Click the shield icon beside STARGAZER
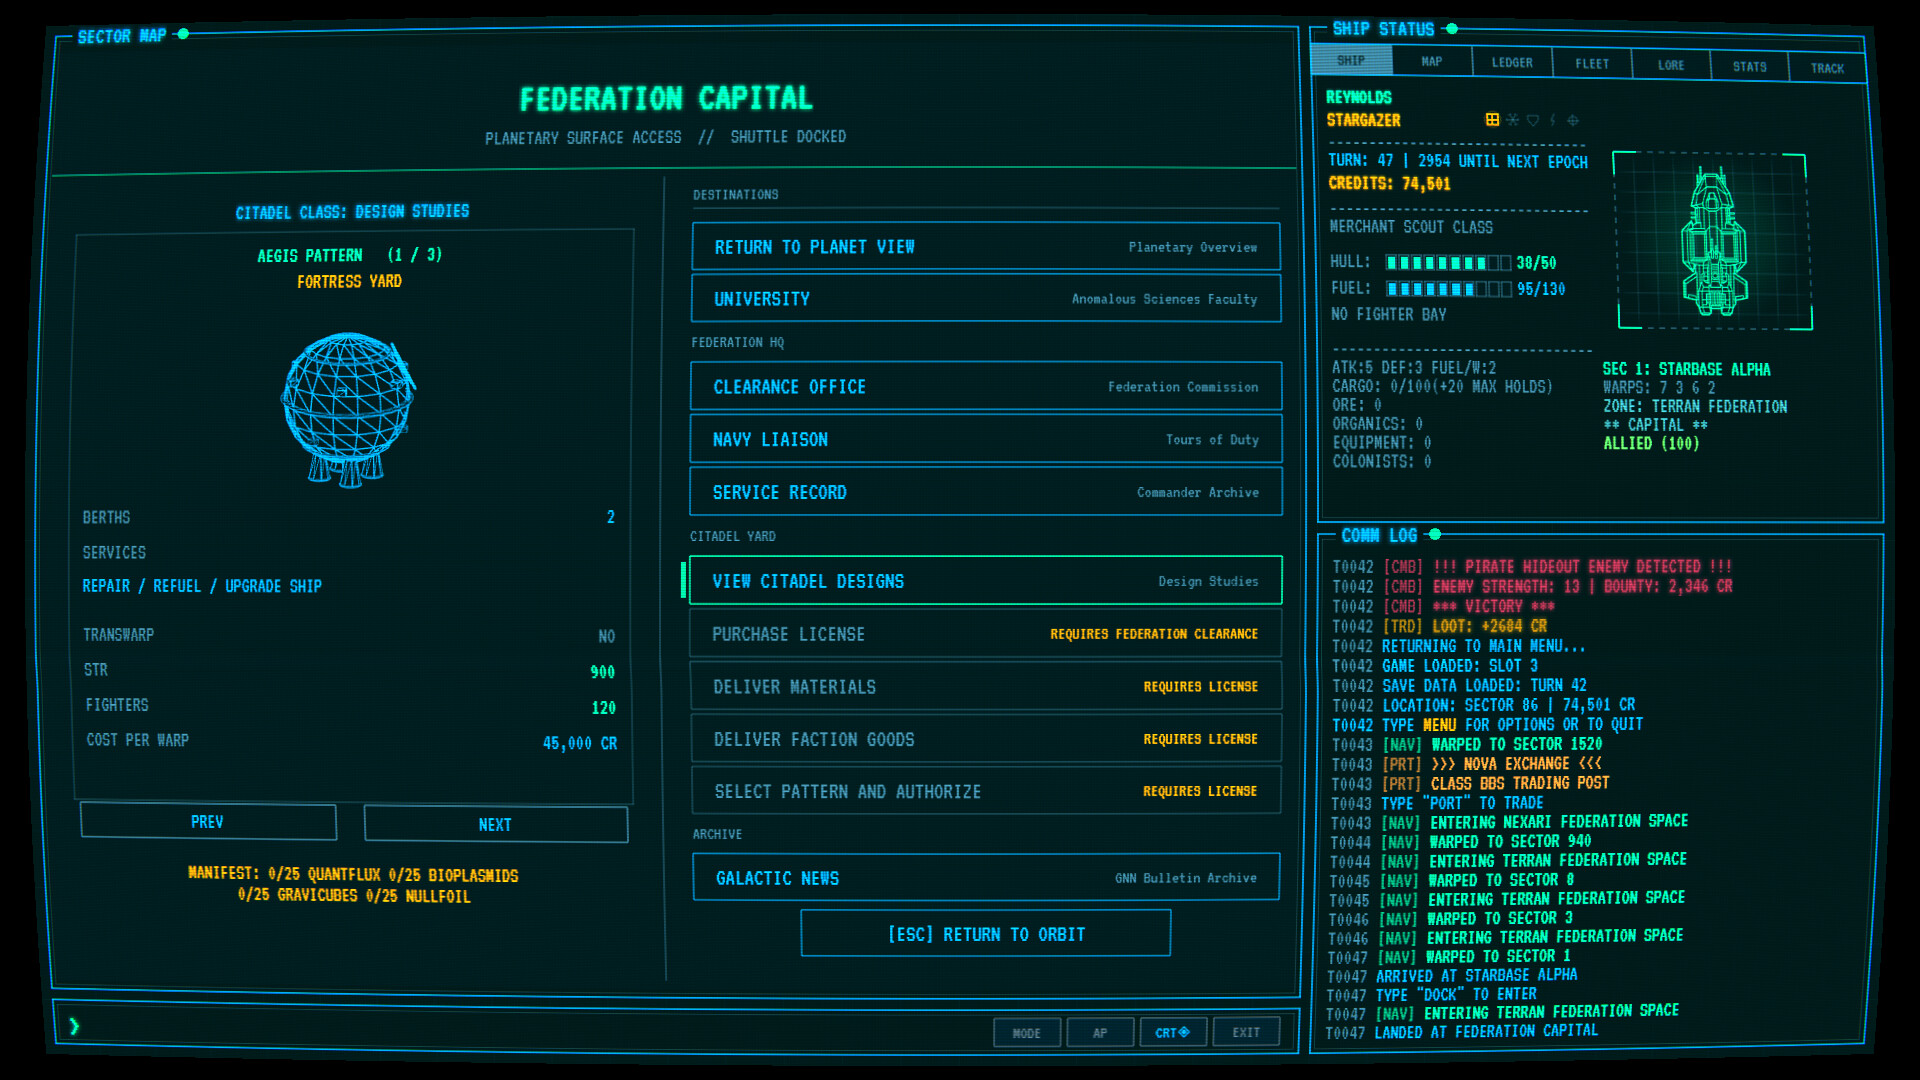This screenshot has height=1080, width=1920. tap(1532, 120)
